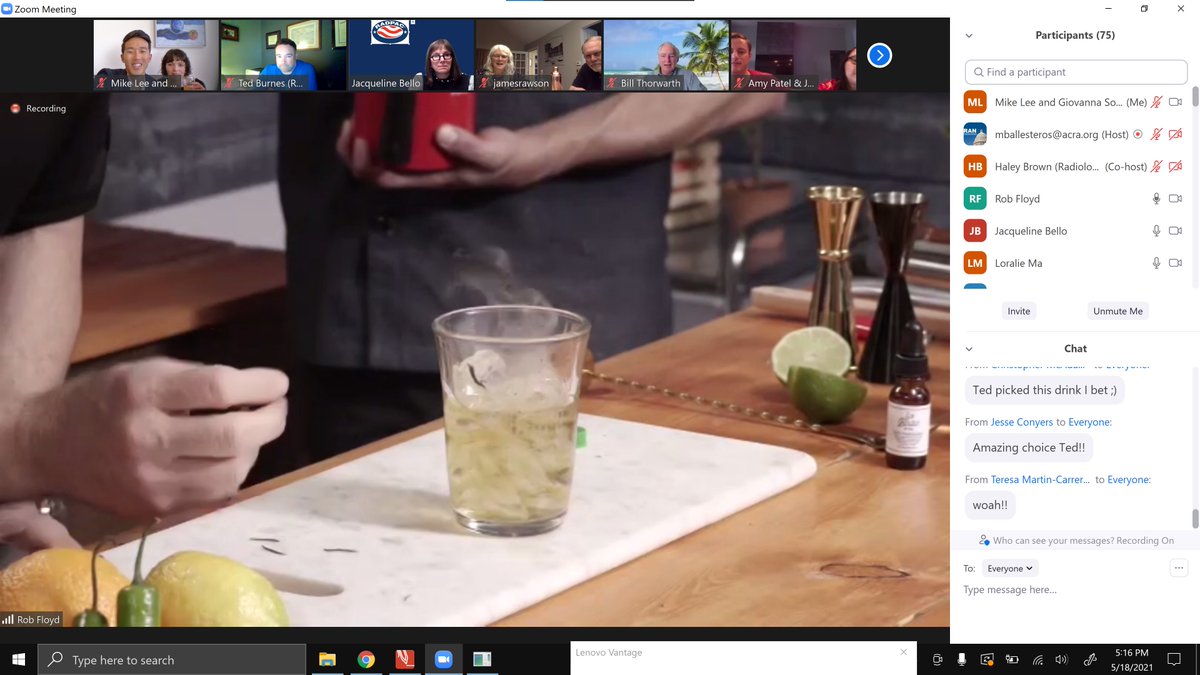1200x675 pixels.
Task: Click the Meet Now camera tray icon
Action: click(x=937, y=660)
